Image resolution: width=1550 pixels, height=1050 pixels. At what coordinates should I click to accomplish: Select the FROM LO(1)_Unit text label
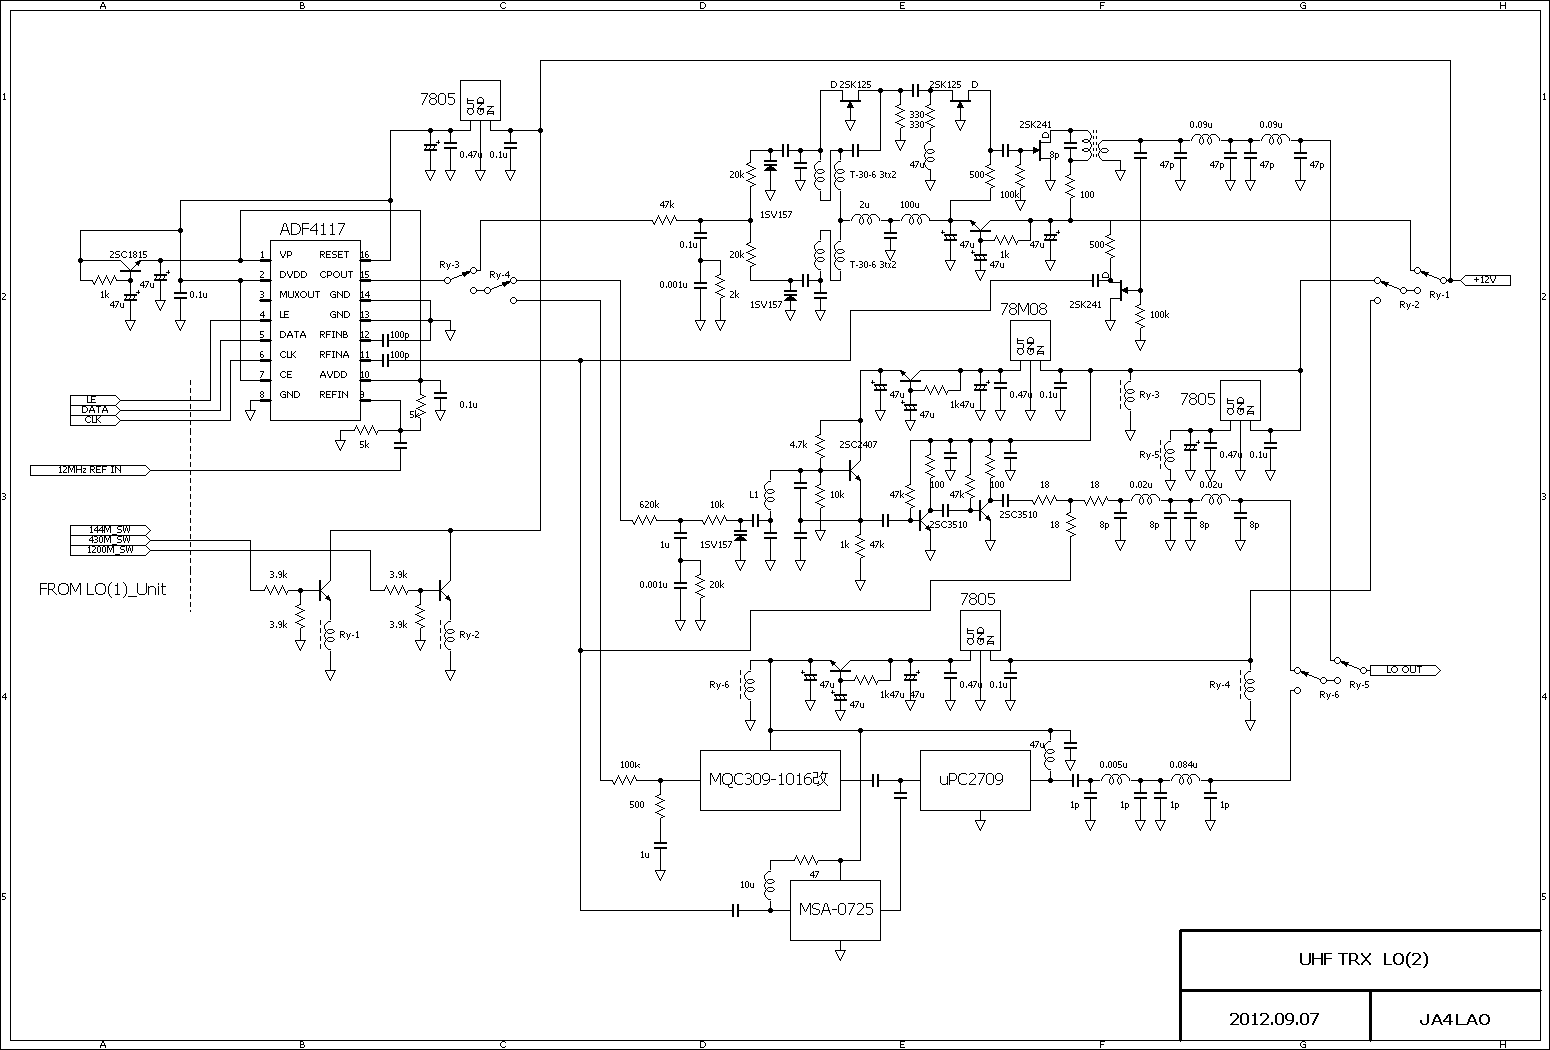102,589
